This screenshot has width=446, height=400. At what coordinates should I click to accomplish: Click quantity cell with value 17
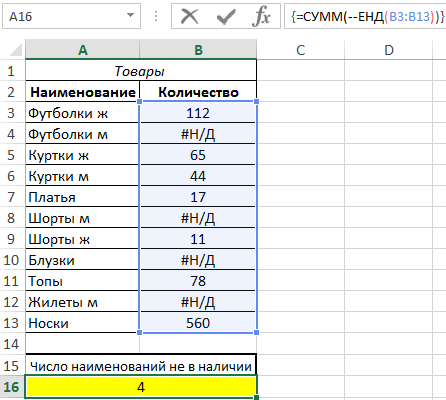(198, 197)
